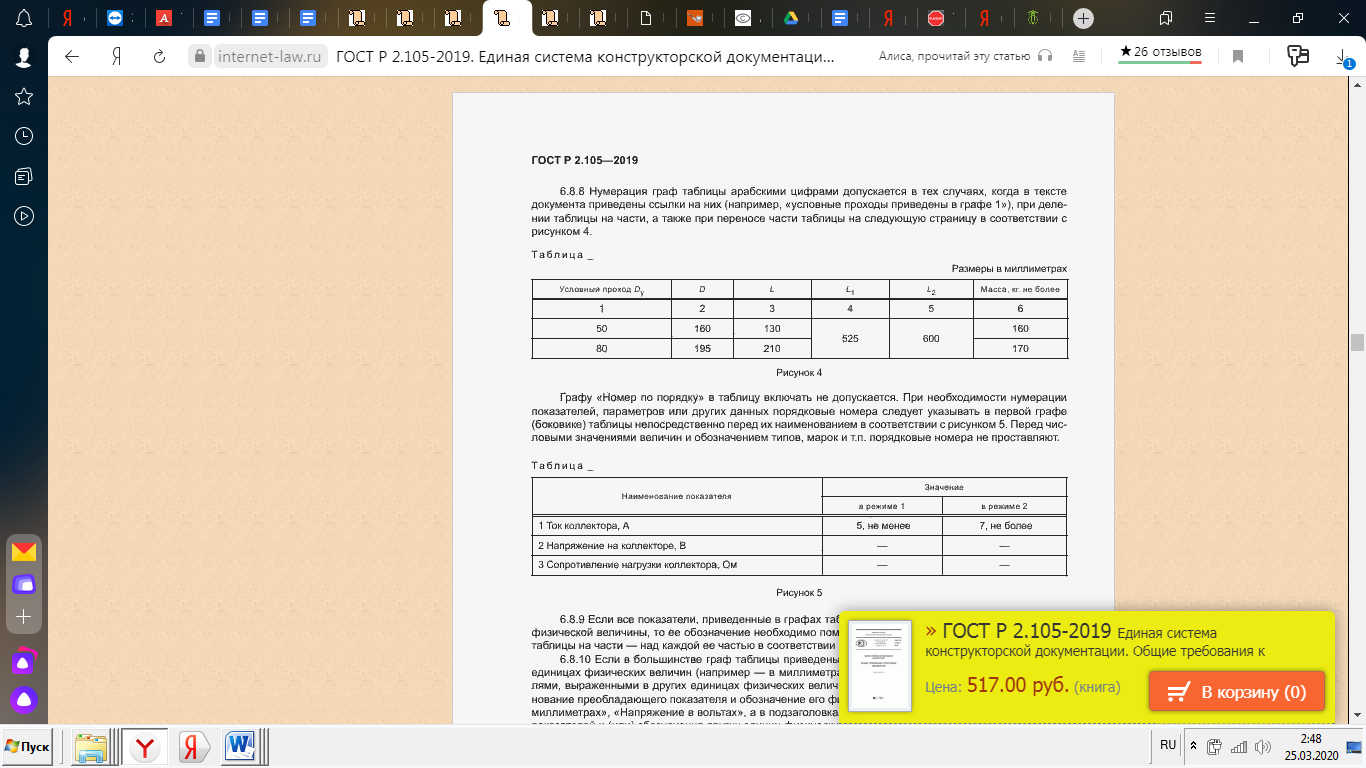Click the notifications bell icon
The width and height of the screenshot is (1366, 768).
click(24, 18)
